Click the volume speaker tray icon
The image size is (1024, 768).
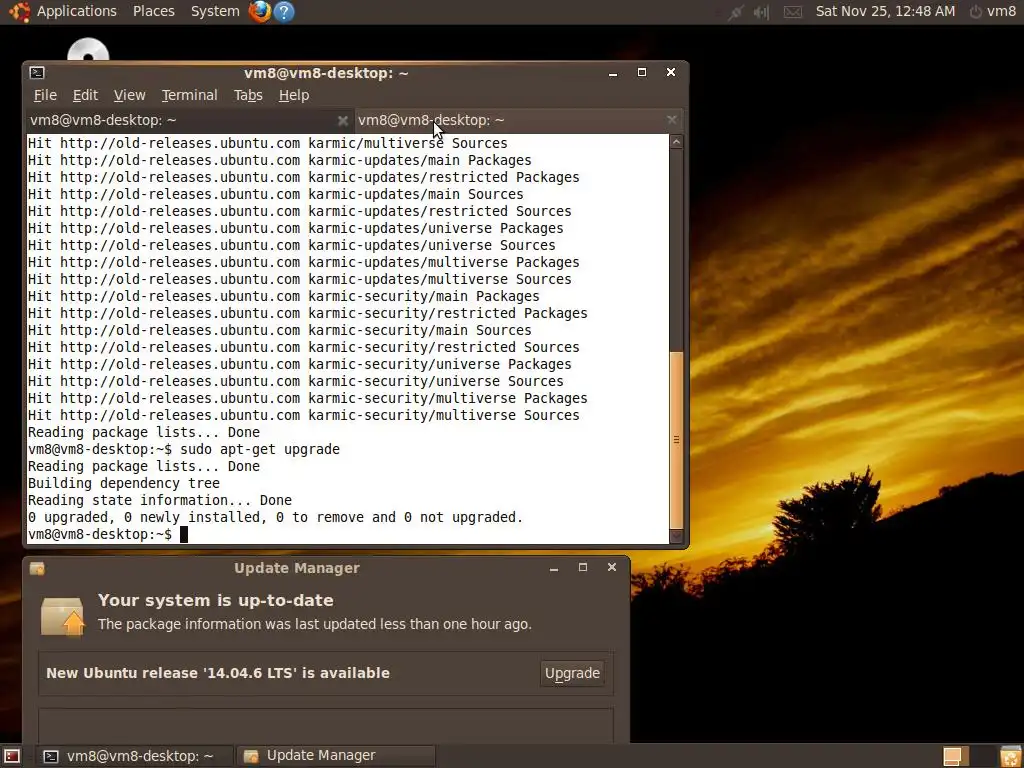[761, 12]
